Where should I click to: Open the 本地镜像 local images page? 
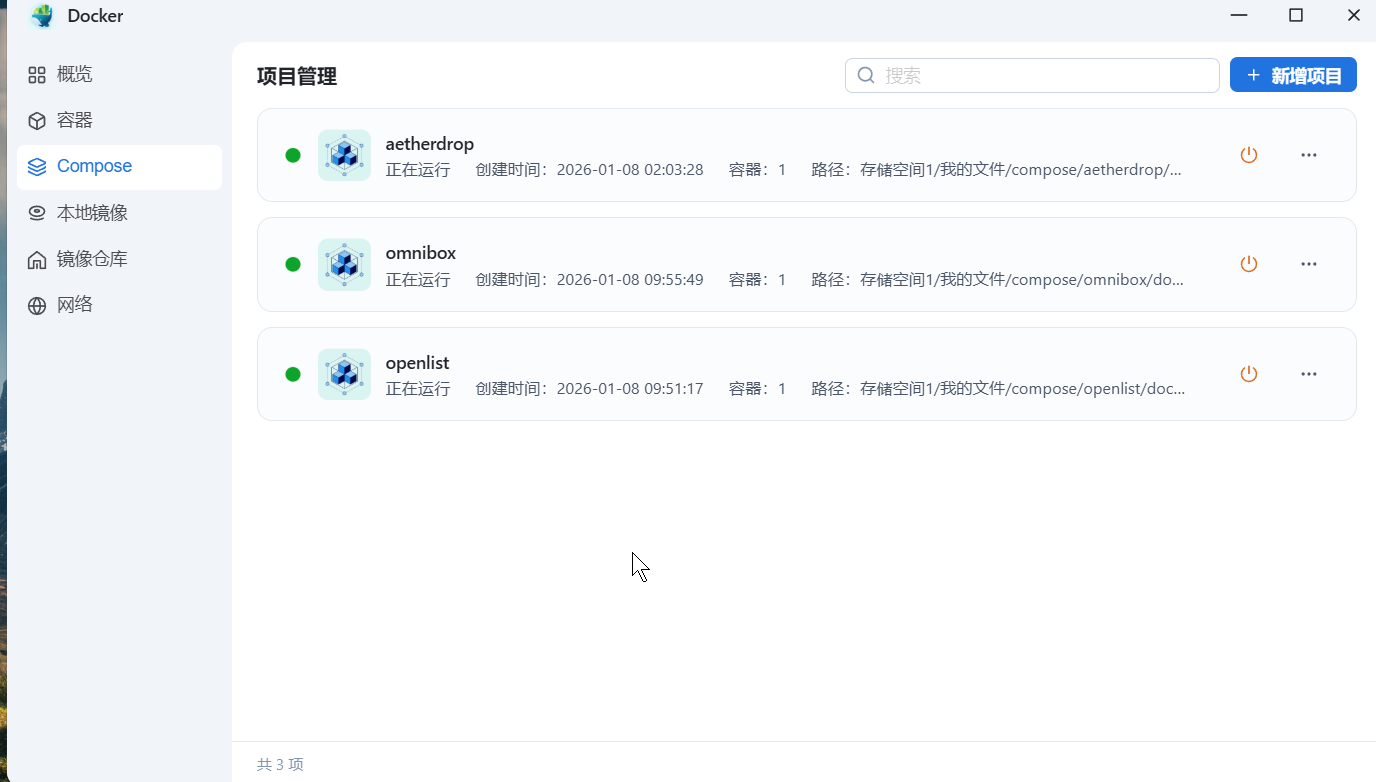tap(119, 213)
